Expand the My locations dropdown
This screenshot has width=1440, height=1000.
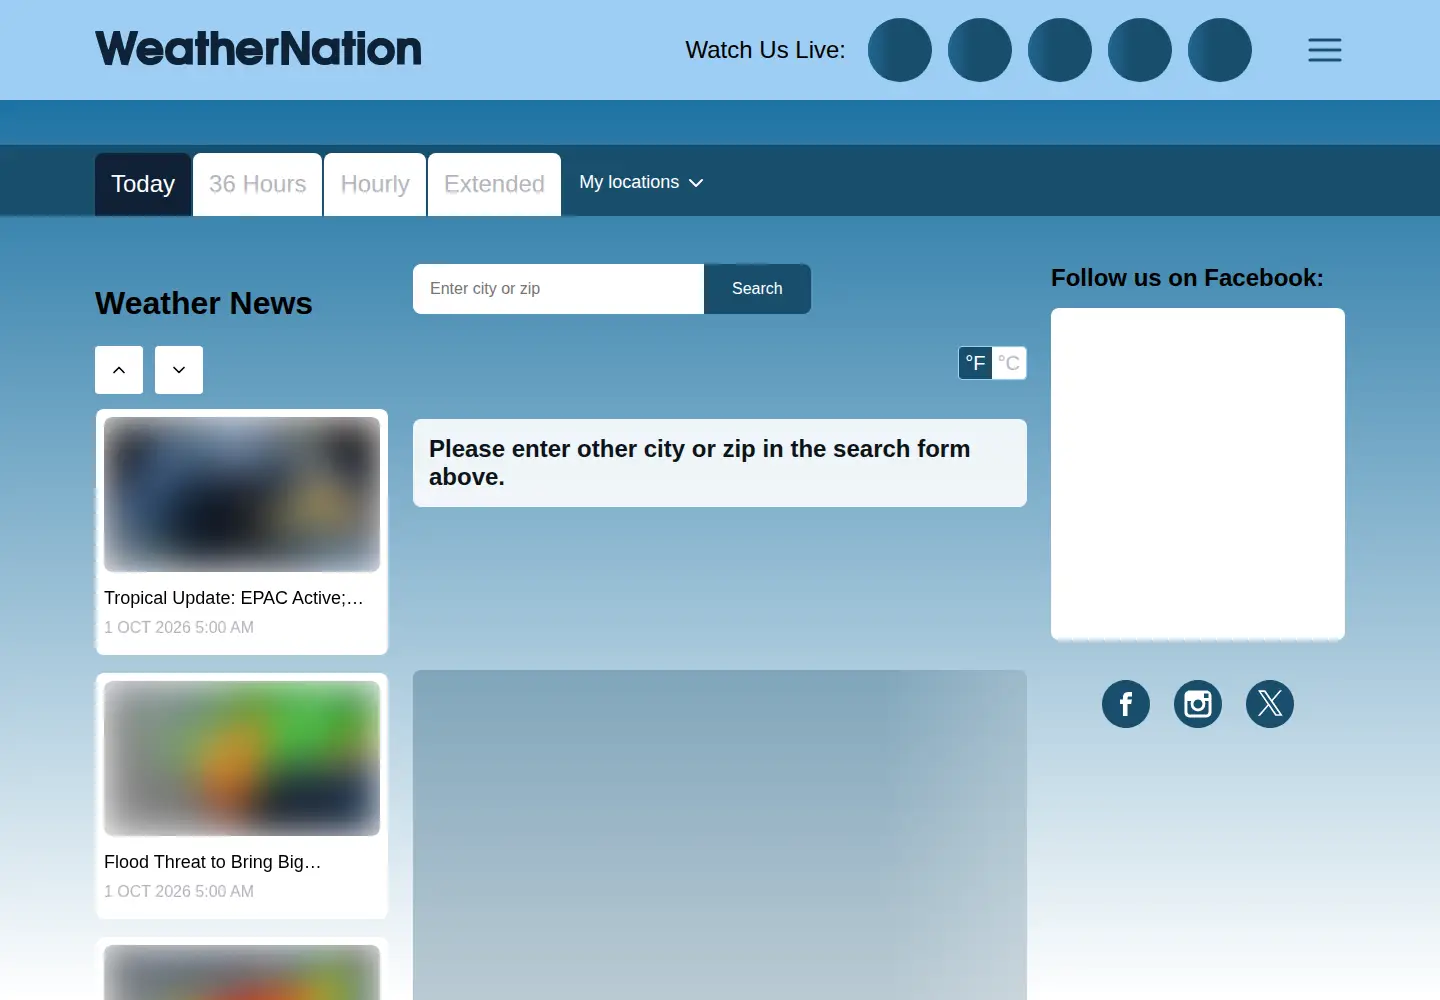(641, 182)
